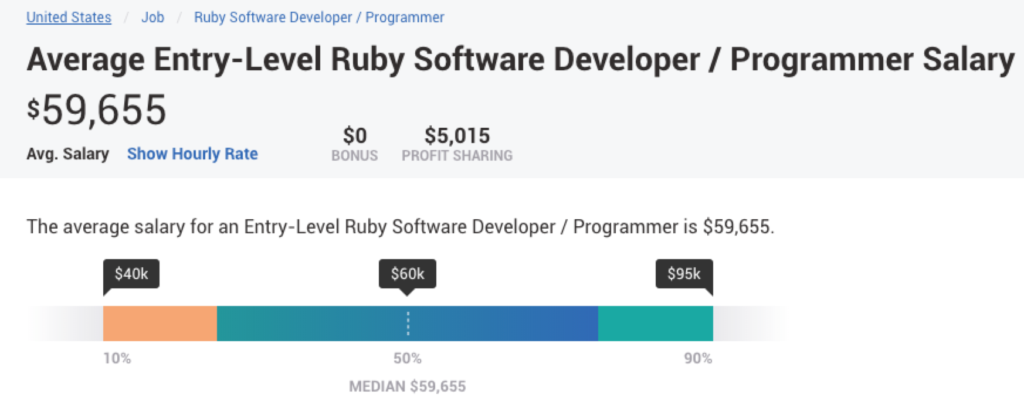Click the teal high-range bar segment
Image resolution: width=1024 pixels, height=415 pixels.
655,324
